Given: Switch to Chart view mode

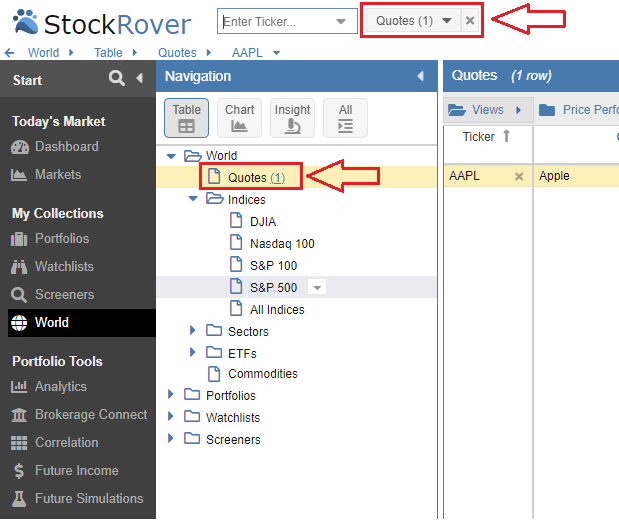Looking at the screenshot, I should [240, 118].
